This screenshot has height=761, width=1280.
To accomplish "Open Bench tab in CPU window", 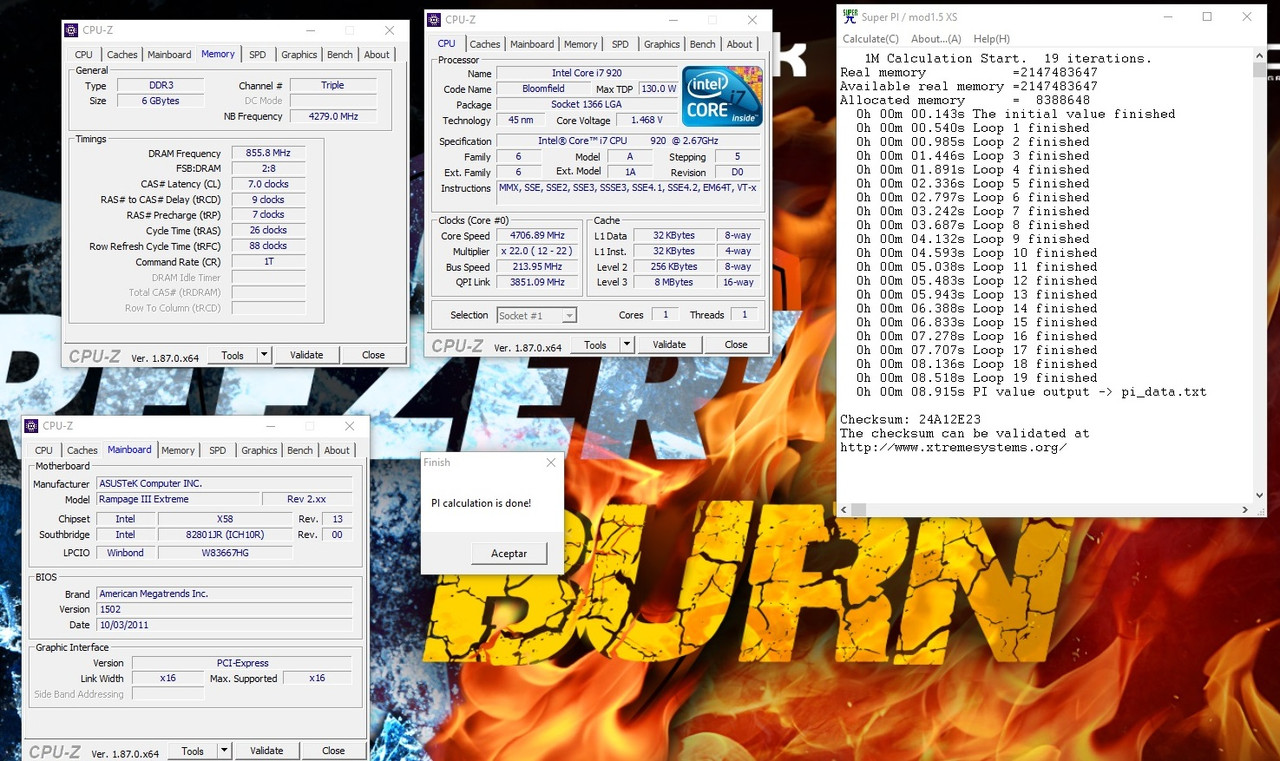I will click(703, 44).
